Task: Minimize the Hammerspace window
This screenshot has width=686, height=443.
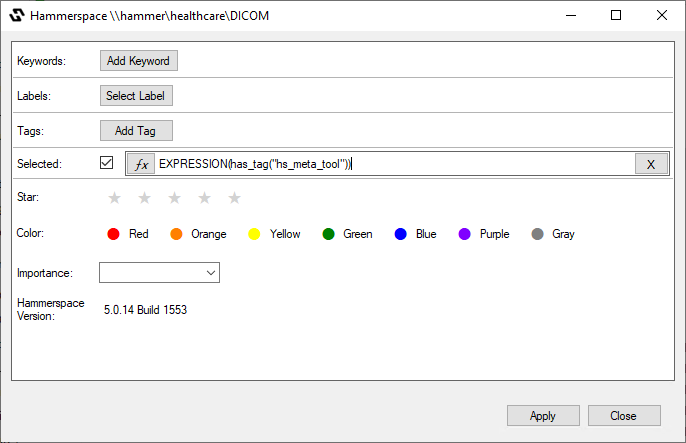Action: 571,15
